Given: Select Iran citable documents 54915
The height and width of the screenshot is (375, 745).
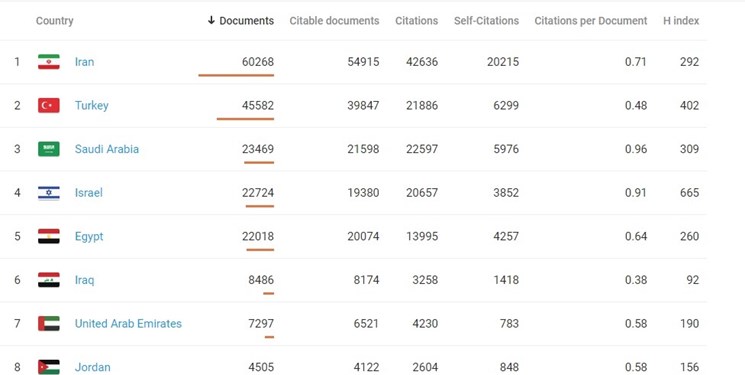Looking at the screenshot, I should click(363, 62).
